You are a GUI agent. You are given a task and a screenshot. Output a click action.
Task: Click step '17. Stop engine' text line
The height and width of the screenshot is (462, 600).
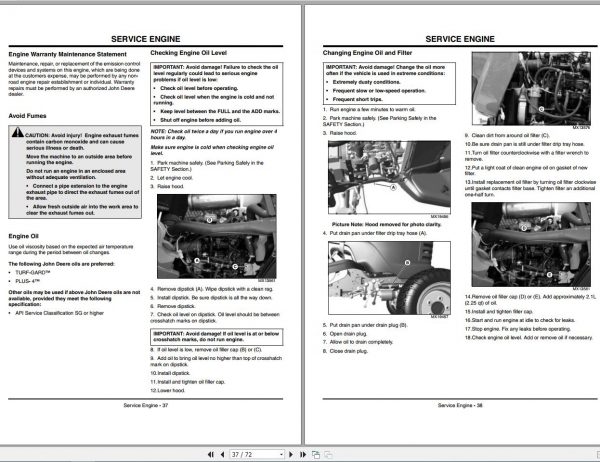pyautogui.click(x=518, y=329)
